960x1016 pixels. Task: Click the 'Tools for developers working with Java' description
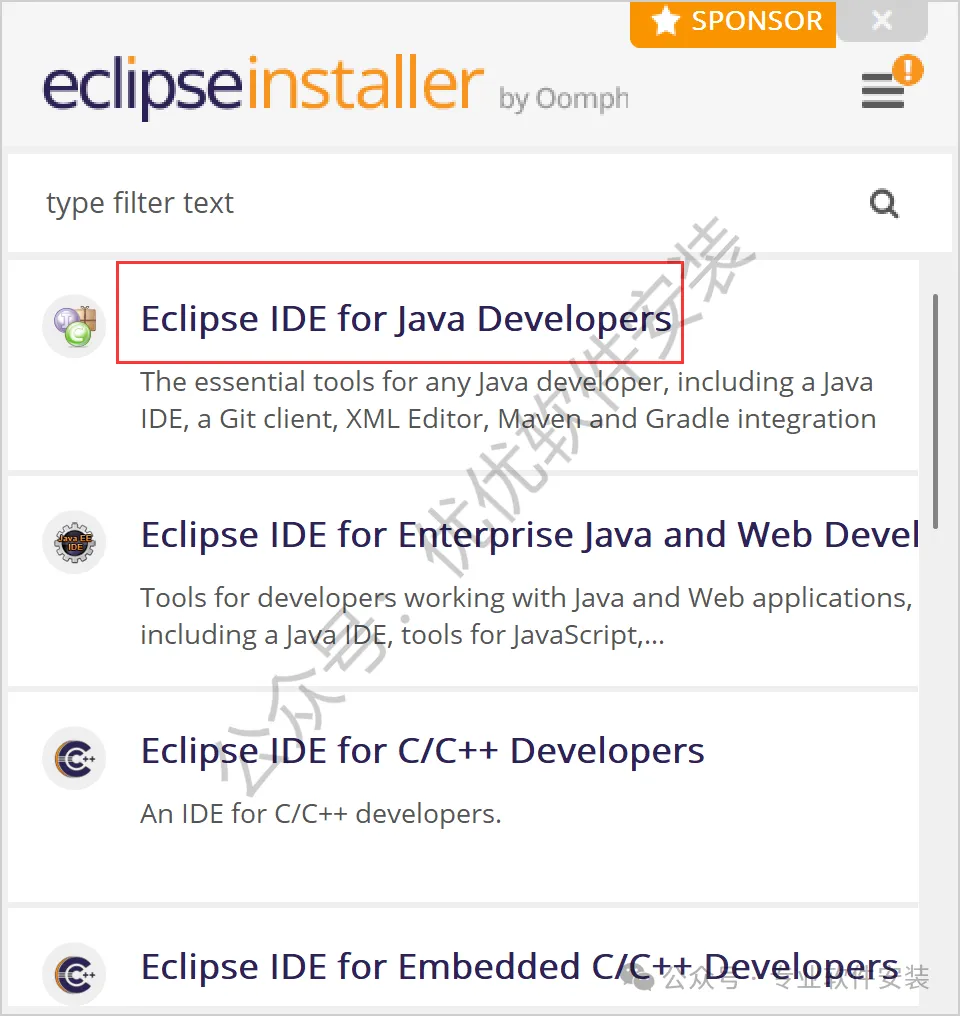(526, 616)
